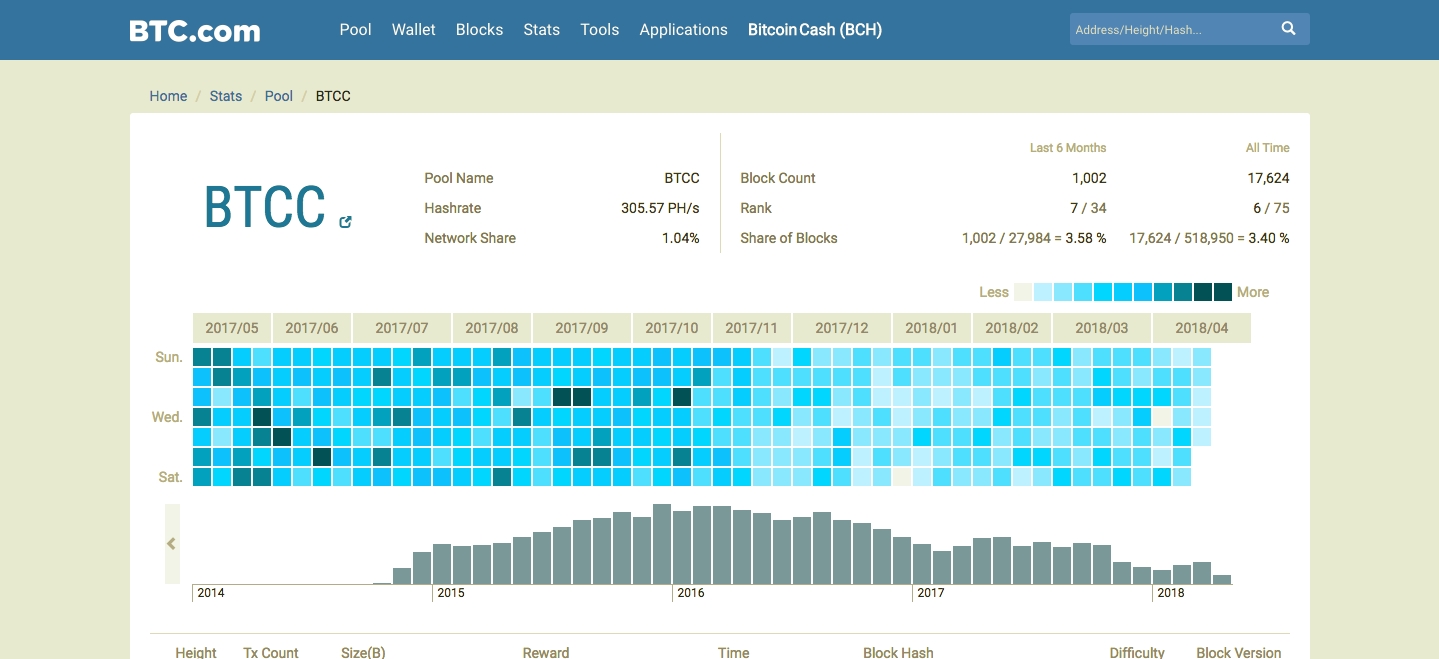Click the Sat. row label
The width and height of the screenshot is (1439, 659).
(x=171, y=477)
